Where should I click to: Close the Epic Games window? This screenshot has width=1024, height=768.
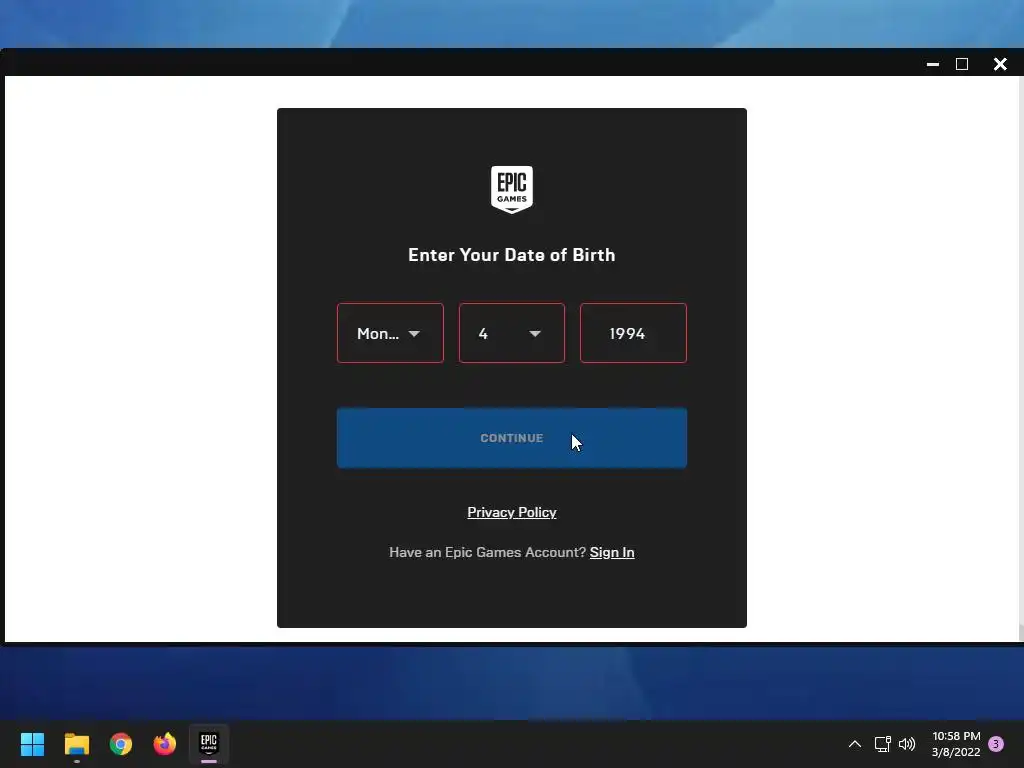pyautogui.click(x=1000, y=64)
